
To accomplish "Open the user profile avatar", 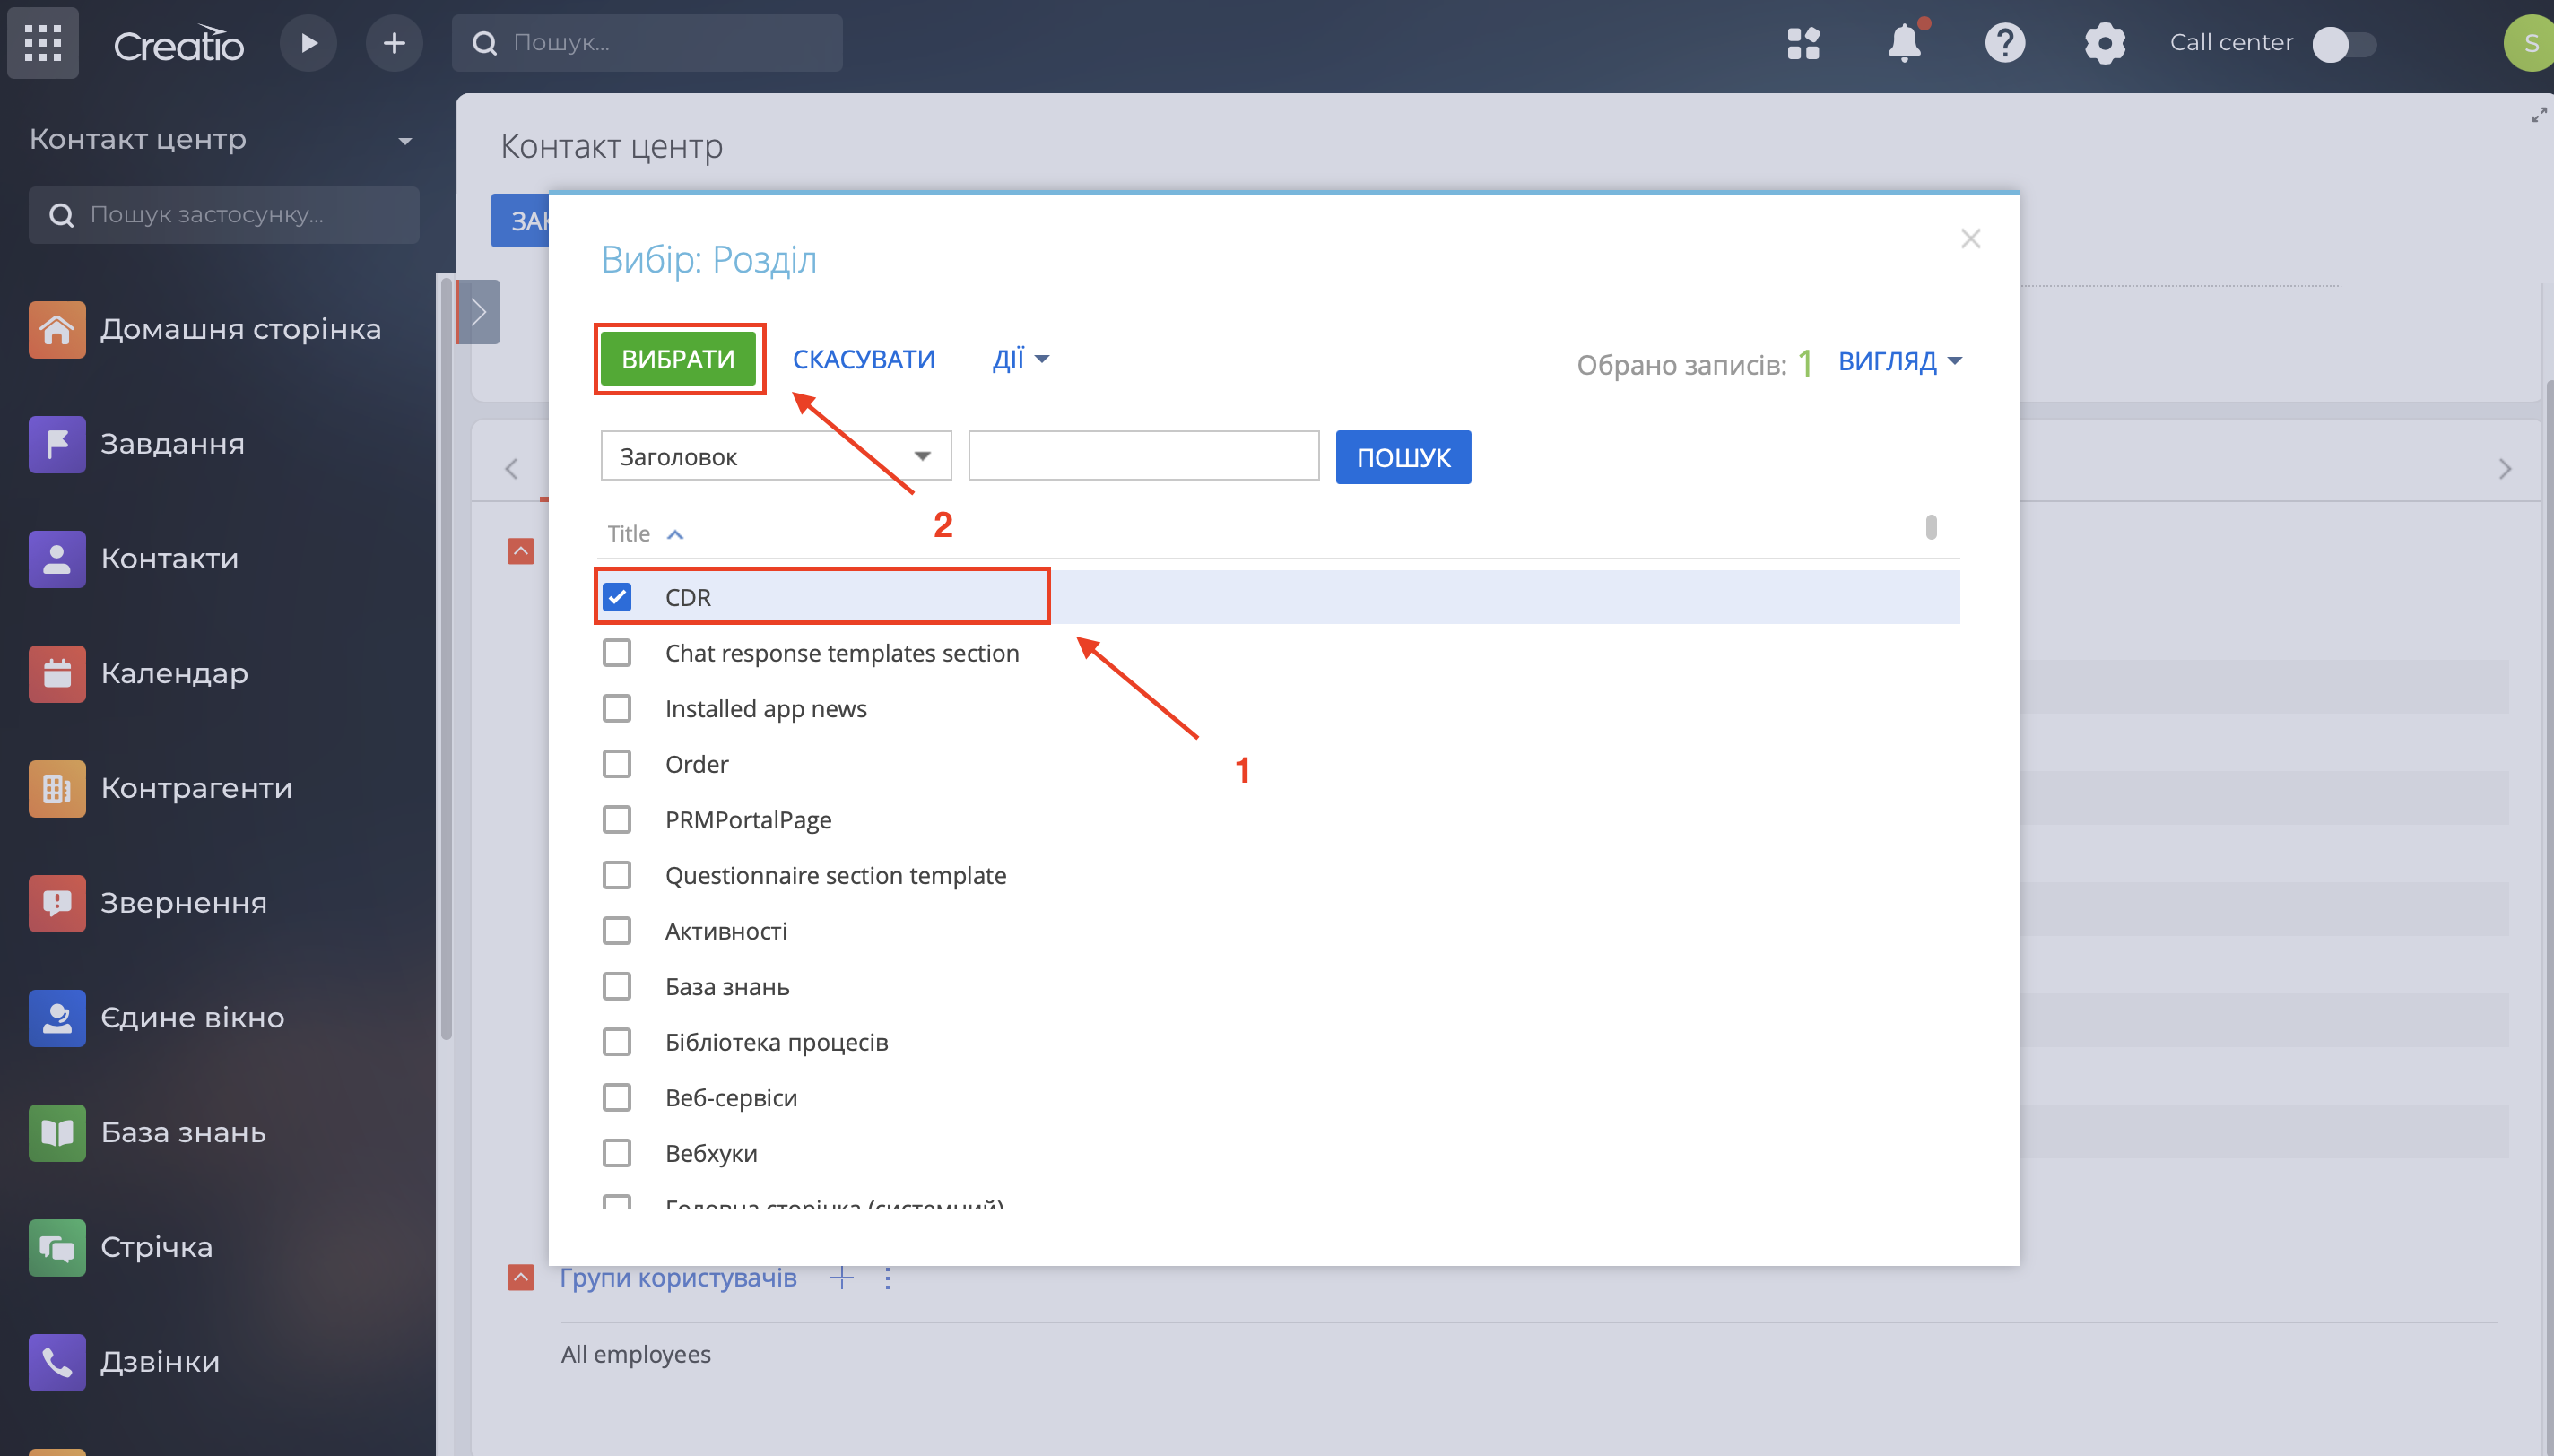I will pos(2530,43).
